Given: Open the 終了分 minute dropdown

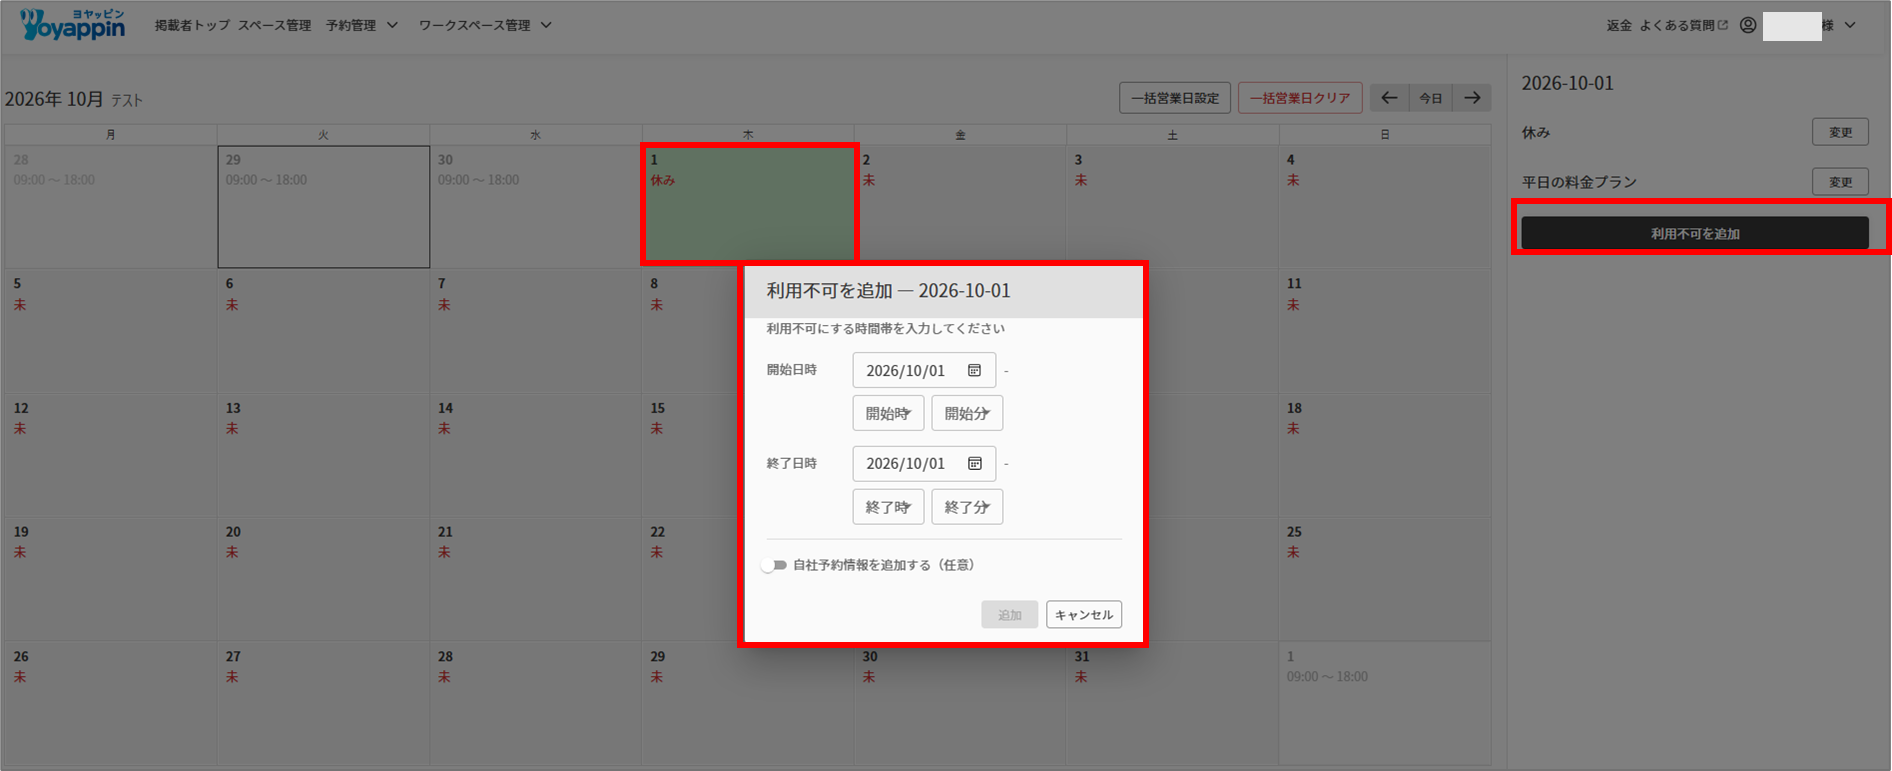Looking at the screenshot, I should coord(967,507).
